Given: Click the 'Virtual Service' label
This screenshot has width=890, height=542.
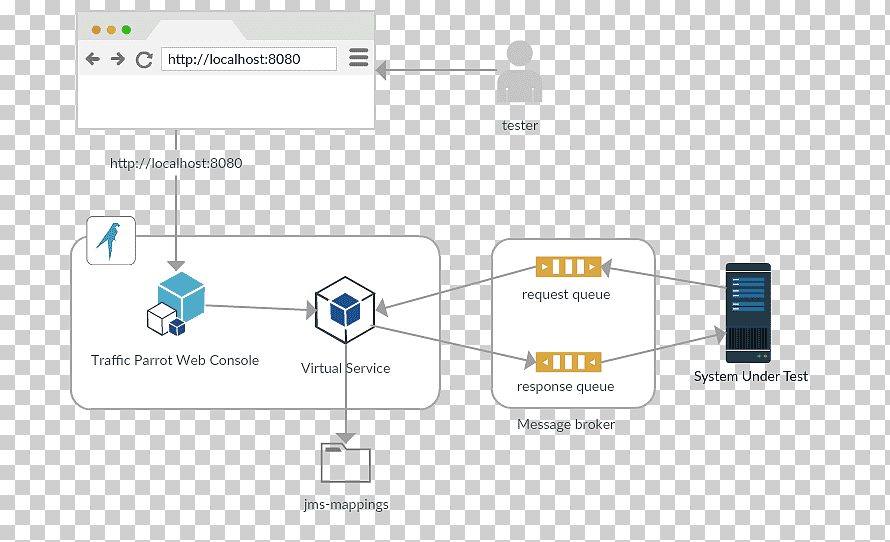Looking at the screenshot, I should tap(346, 368).
